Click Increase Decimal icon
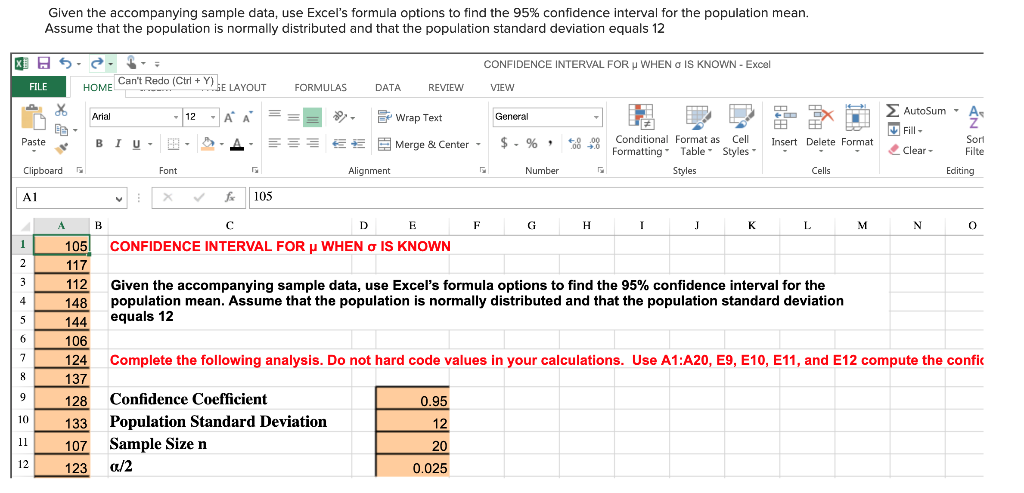1024x493 pixels. (575, 144)
